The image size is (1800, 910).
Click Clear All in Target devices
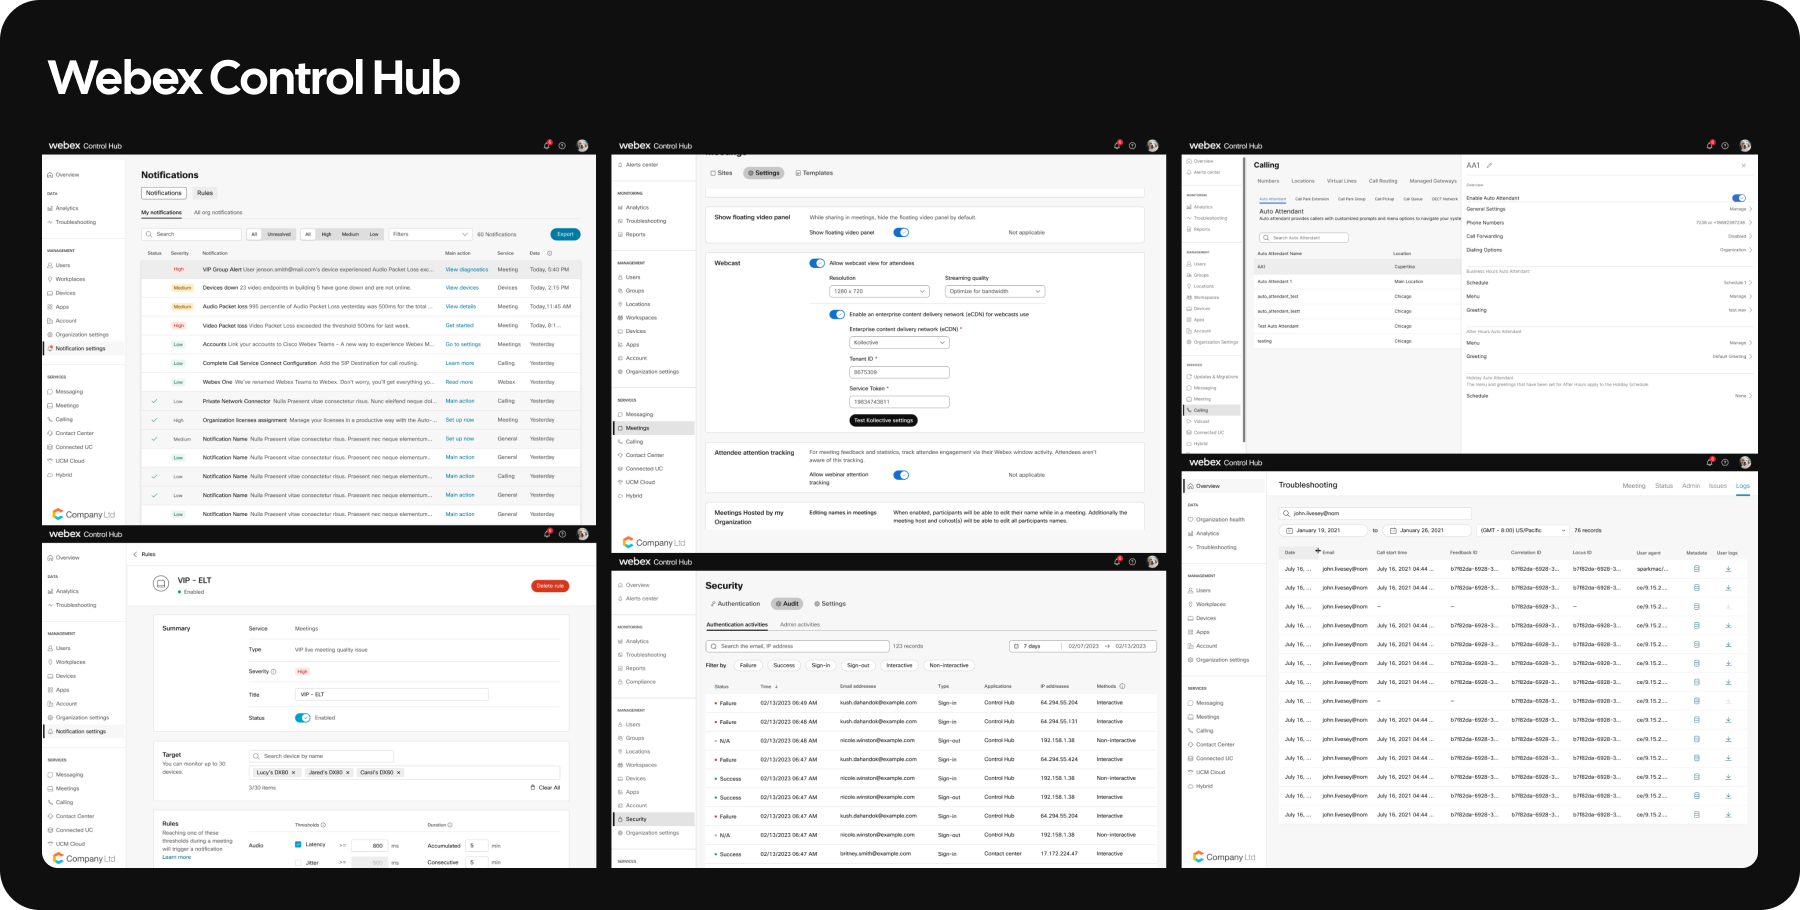pos(545,788)
